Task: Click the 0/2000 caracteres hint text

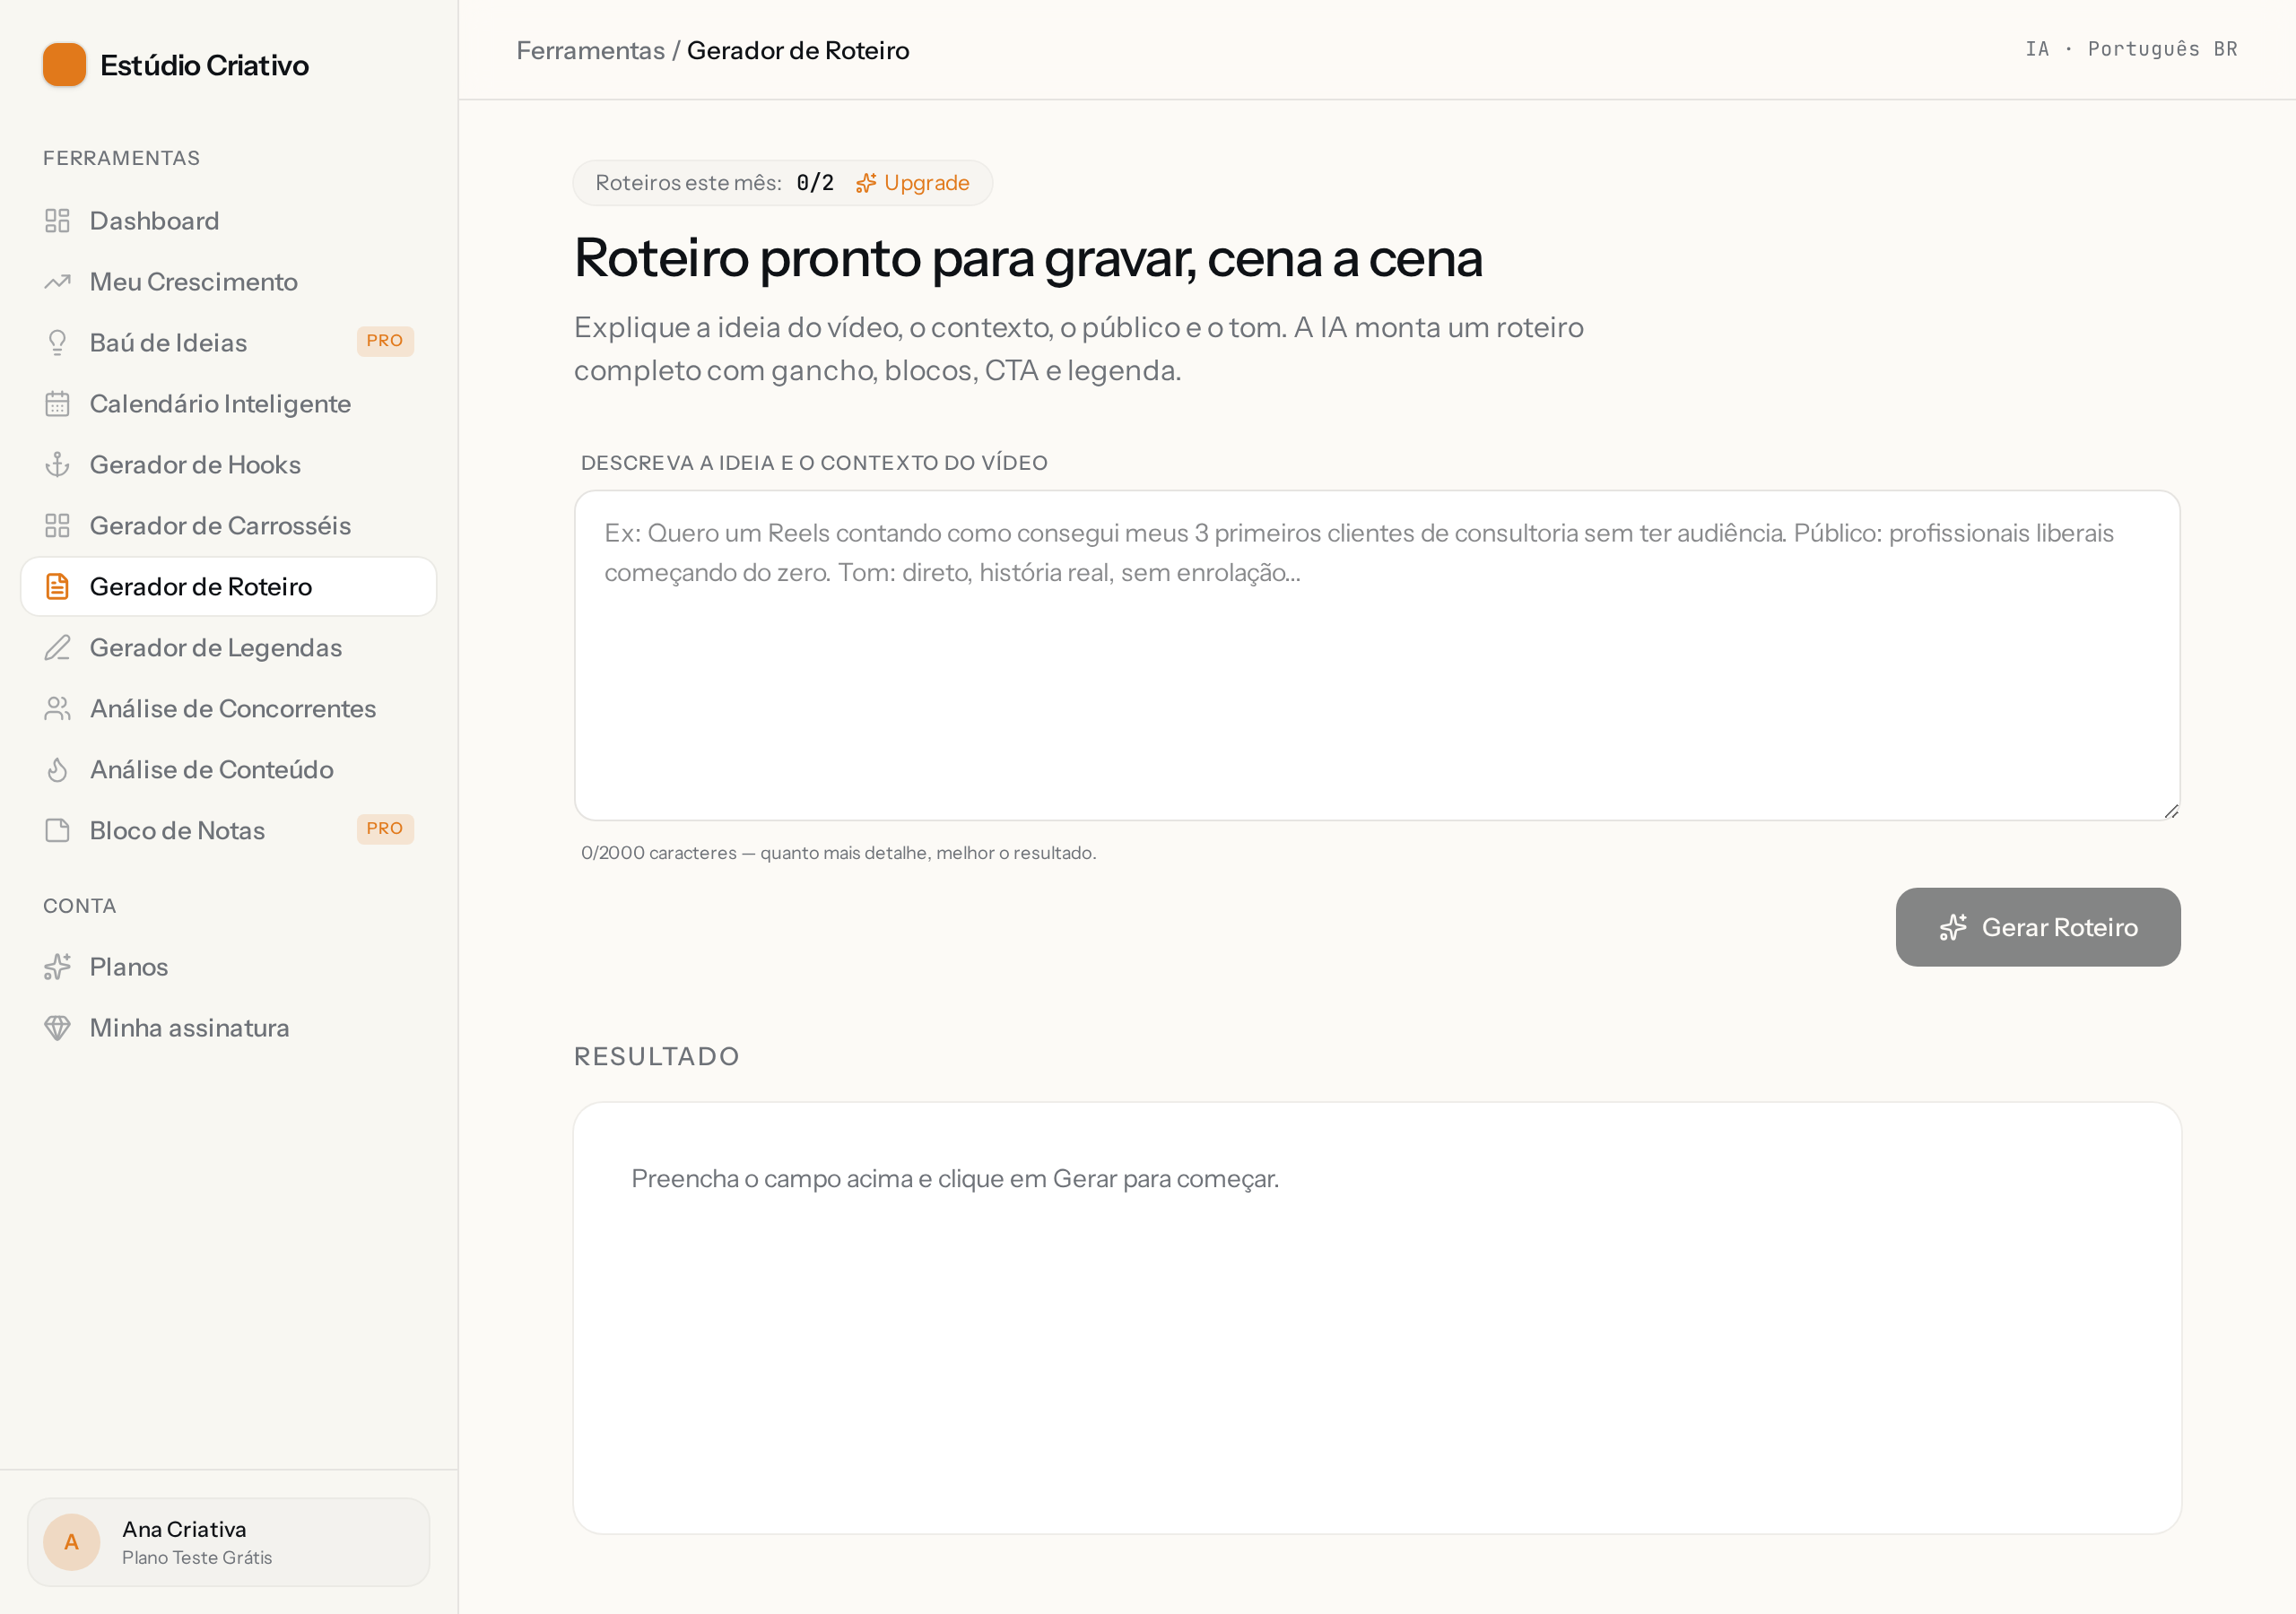Action: point(838,853)
